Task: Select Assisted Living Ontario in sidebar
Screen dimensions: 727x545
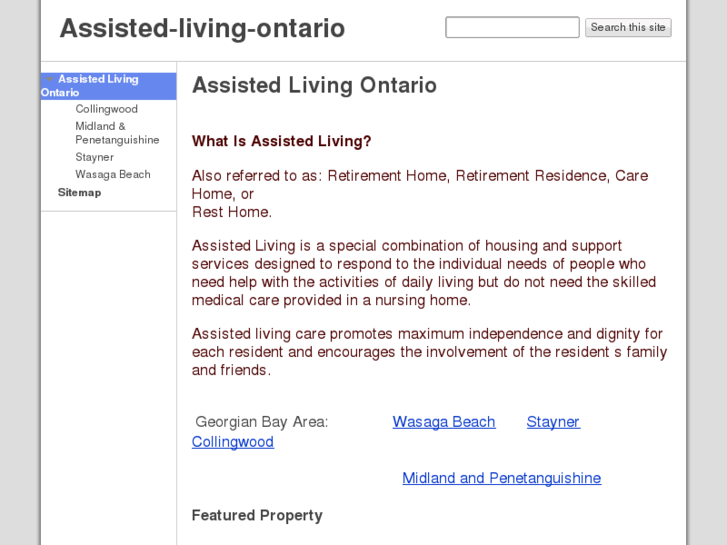Action: tap(98, 79)
